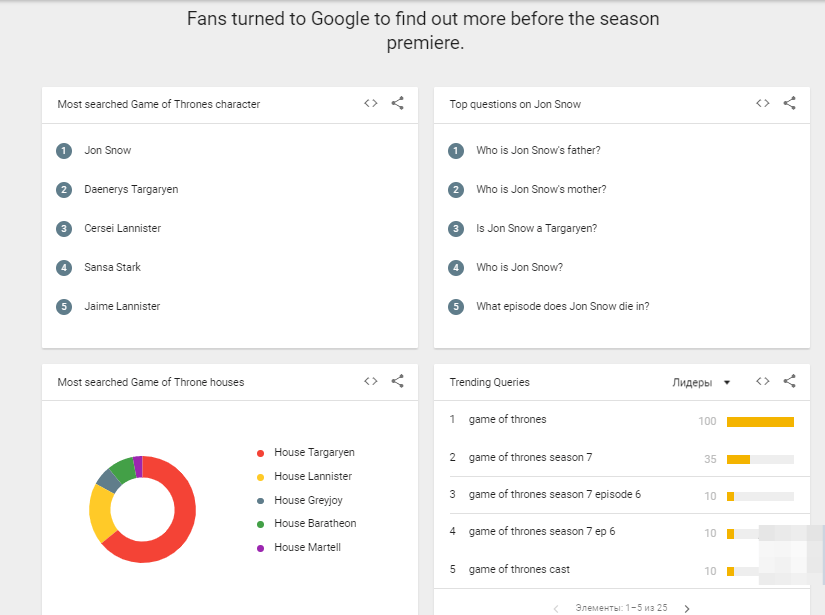The image size is (825, 615).
Task: Share the Most searched character card
Action: click(397, 103)
